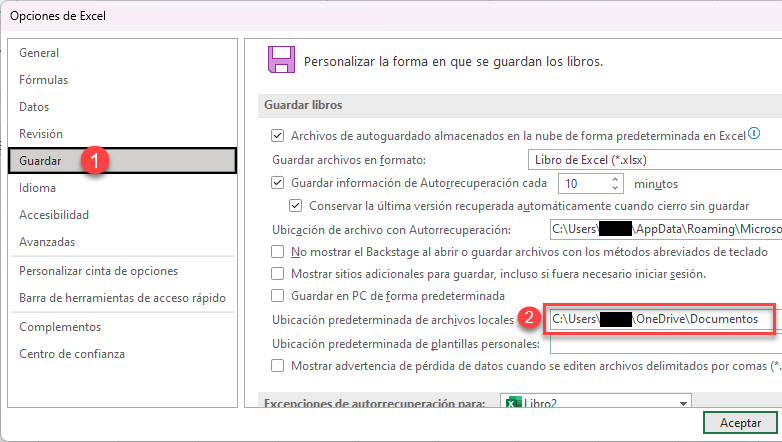
Task: Enable advertencia de pérdida de datos checkbox
Action: (x=277, y=366)
